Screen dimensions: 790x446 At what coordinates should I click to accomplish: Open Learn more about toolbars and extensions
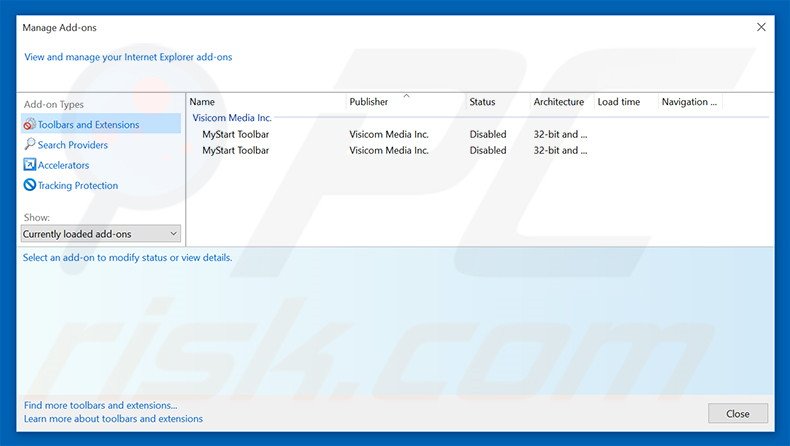coord(113,419)
